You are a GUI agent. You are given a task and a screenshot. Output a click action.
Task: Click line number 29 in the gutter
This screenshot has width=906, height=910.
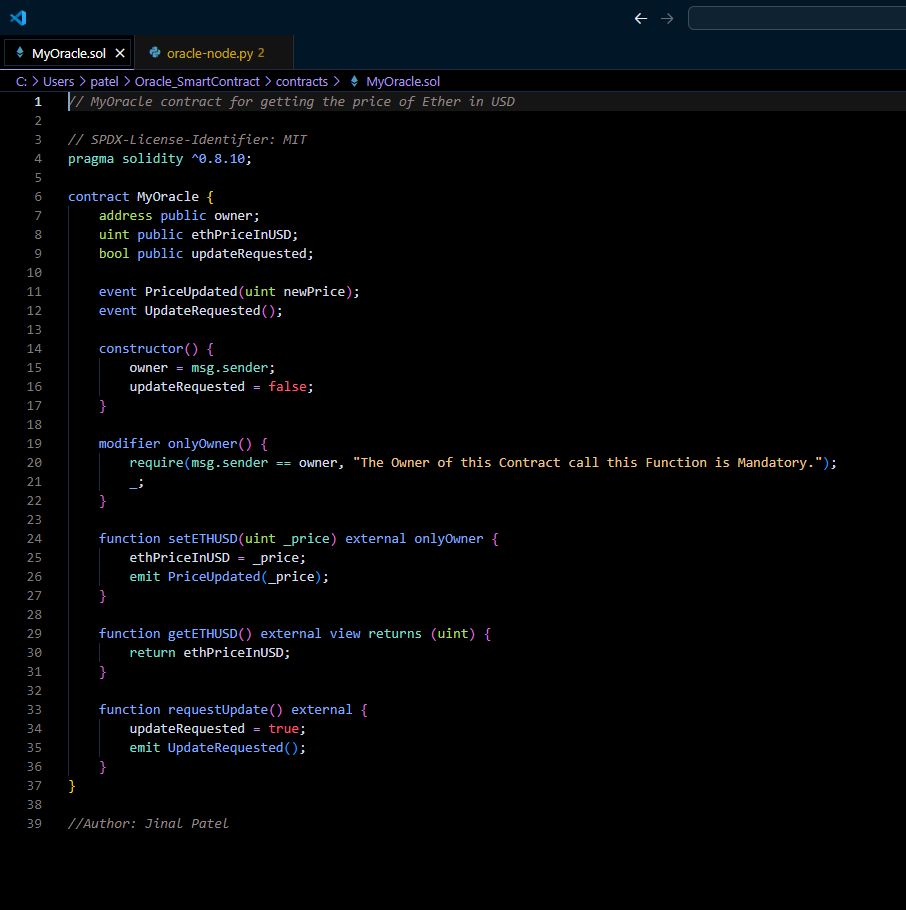[x=34, y=634]
